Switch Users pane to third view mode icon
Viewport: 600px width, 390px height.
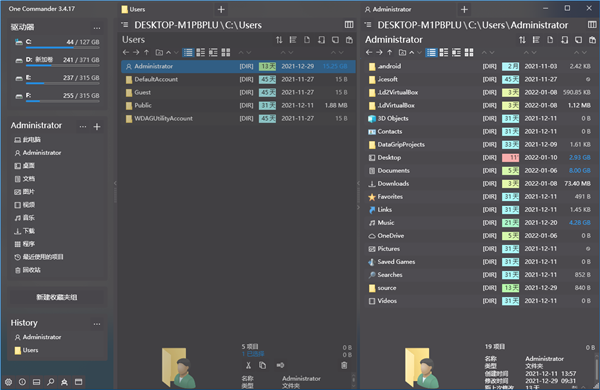[x=213, y=52]
